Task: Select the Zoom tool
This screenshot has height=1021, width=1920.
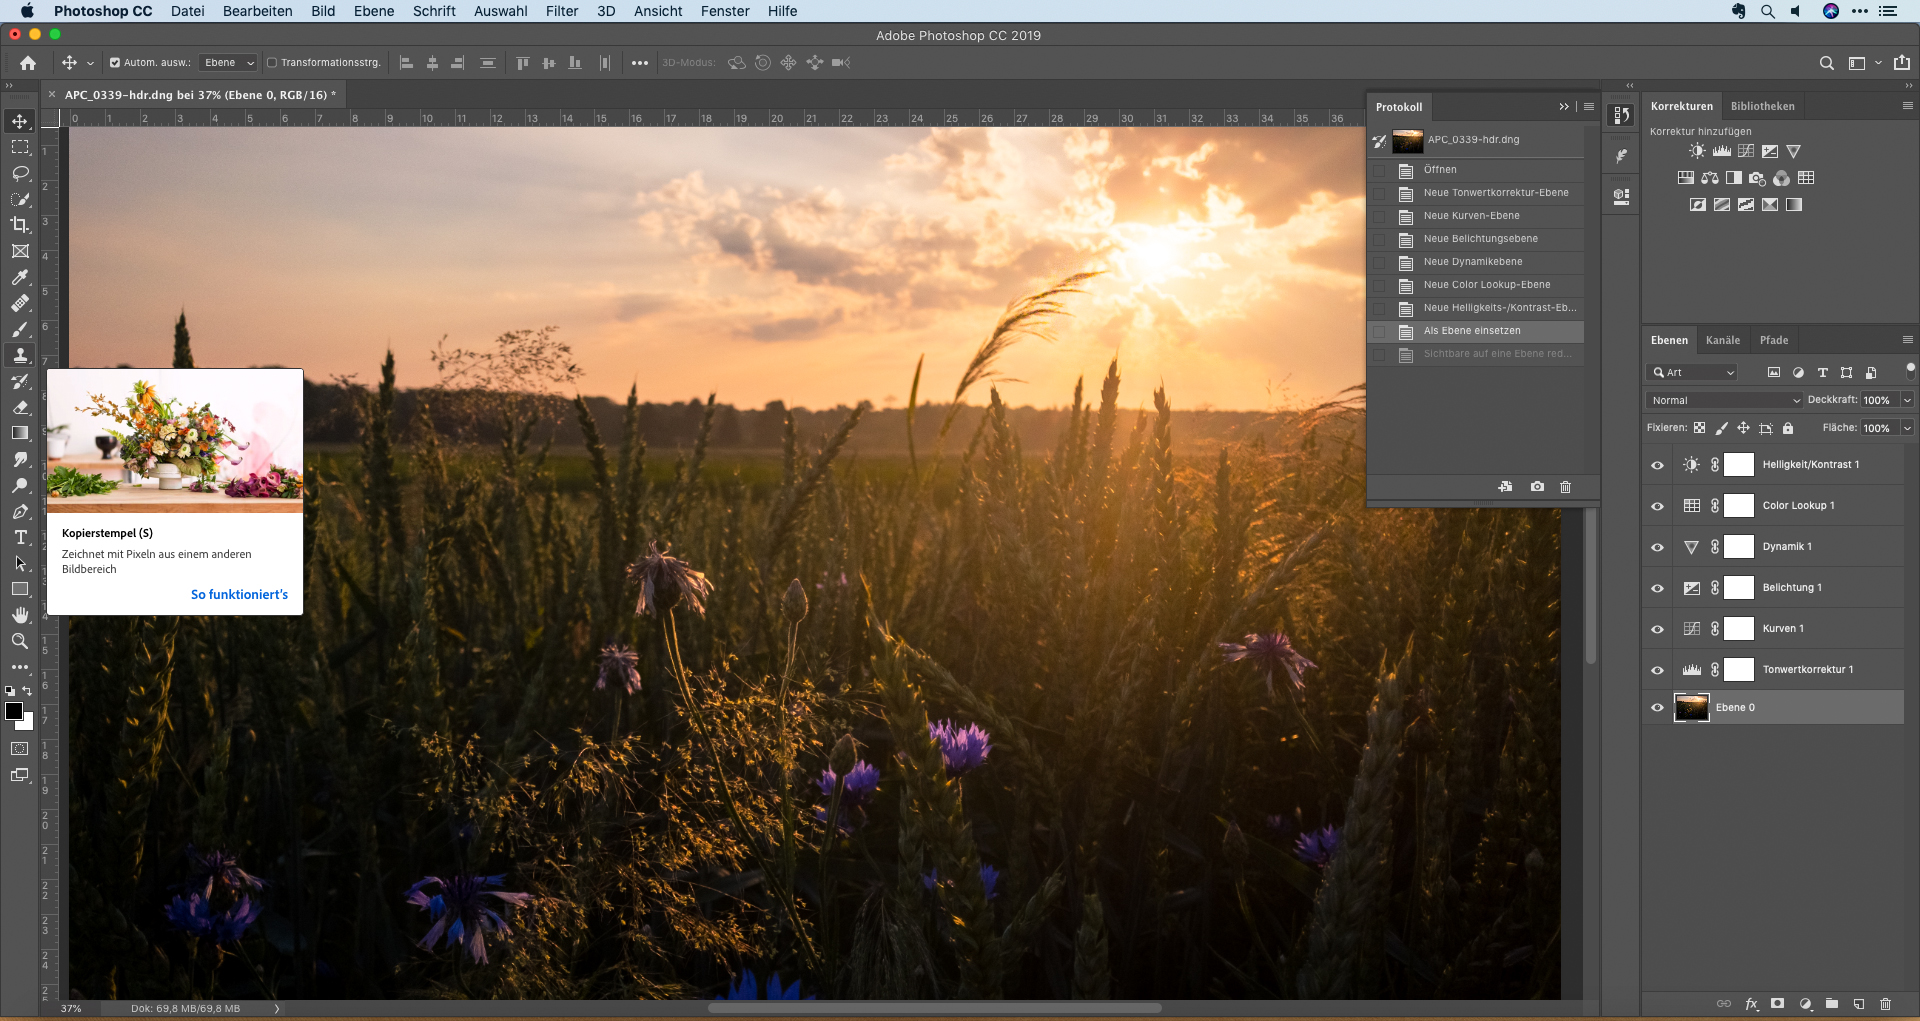Action: click(x=20, y=641)
